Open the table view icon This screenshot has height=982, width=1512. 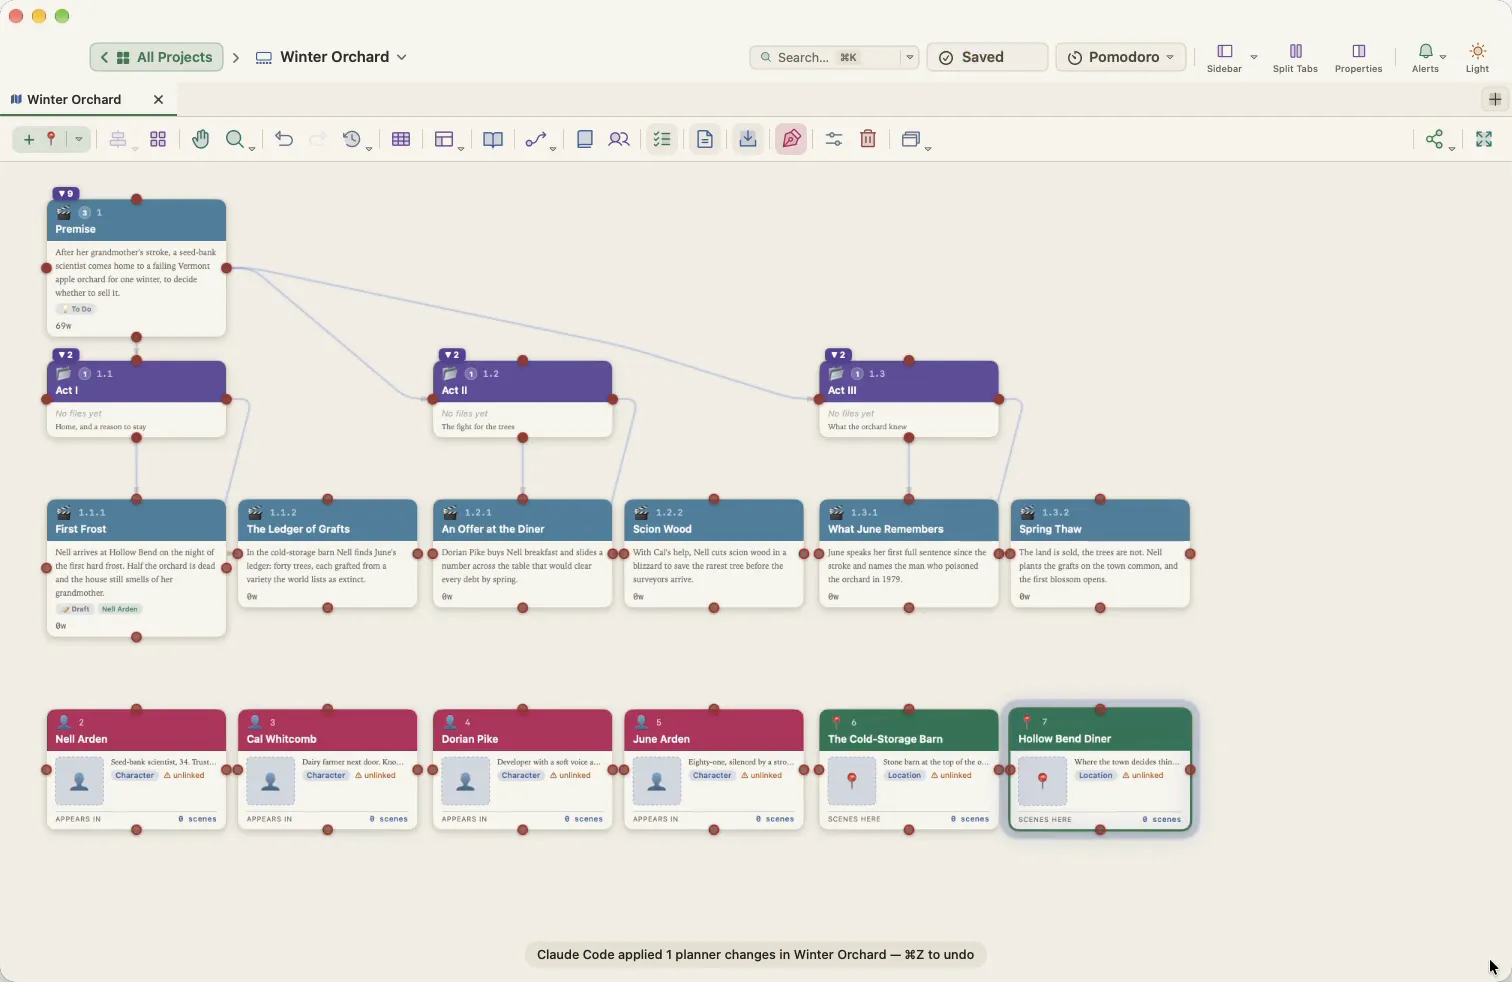coord(401,139)
